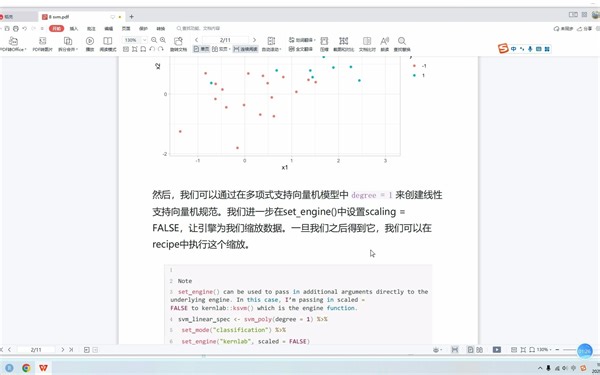Click the Sogou microphone voice input icon
This screenshot has height=375, width=600.
(x=530, y=49)
